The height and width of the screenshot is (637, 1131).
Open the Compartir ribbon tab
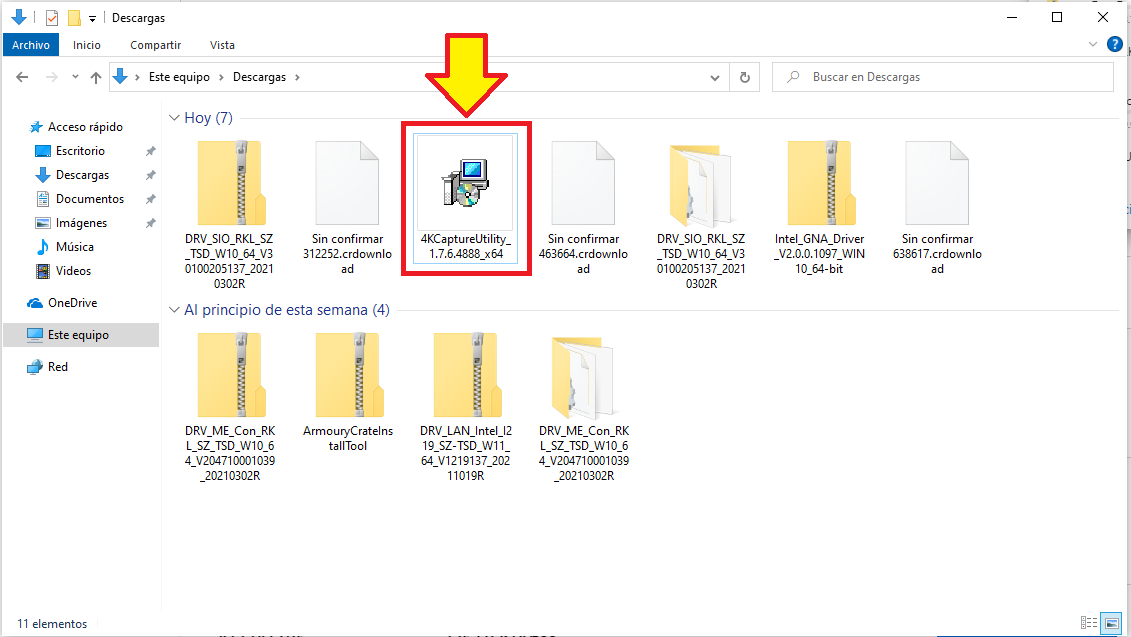pyautogui.click(x=155, y=45)
